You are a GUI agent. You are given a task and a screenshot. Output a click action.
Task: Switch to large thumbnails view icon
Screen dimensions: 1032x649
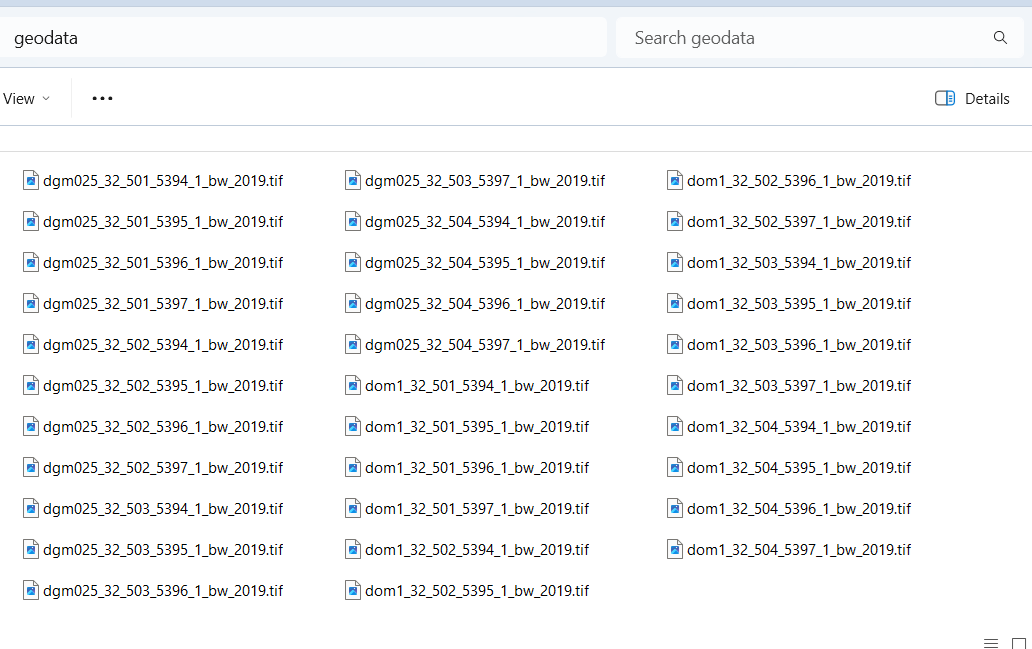pos(1019,643)
